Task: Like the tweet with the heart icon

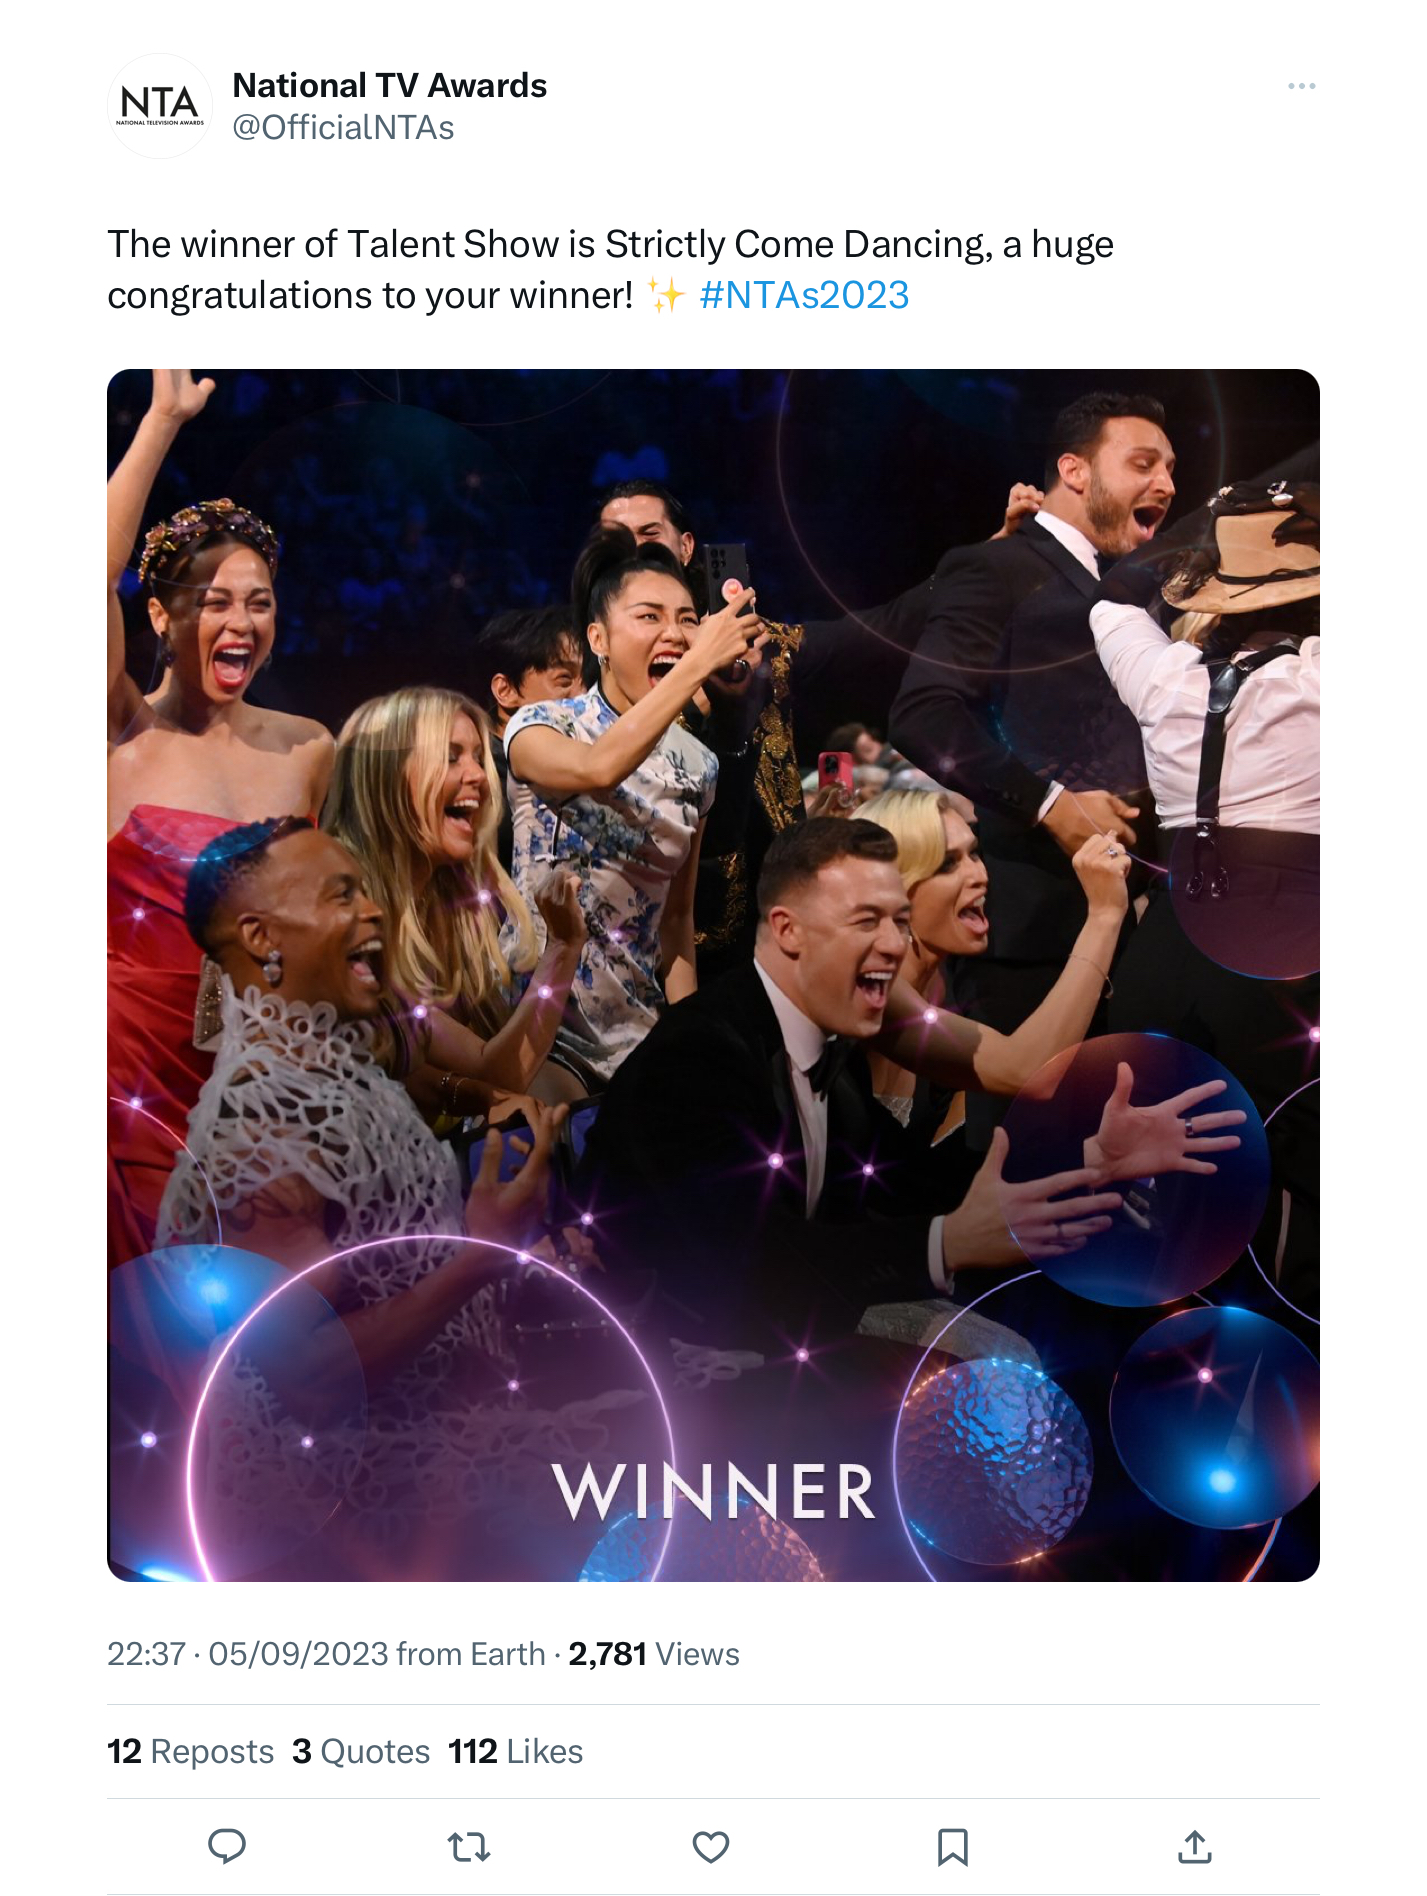Action: (711, 1847)
